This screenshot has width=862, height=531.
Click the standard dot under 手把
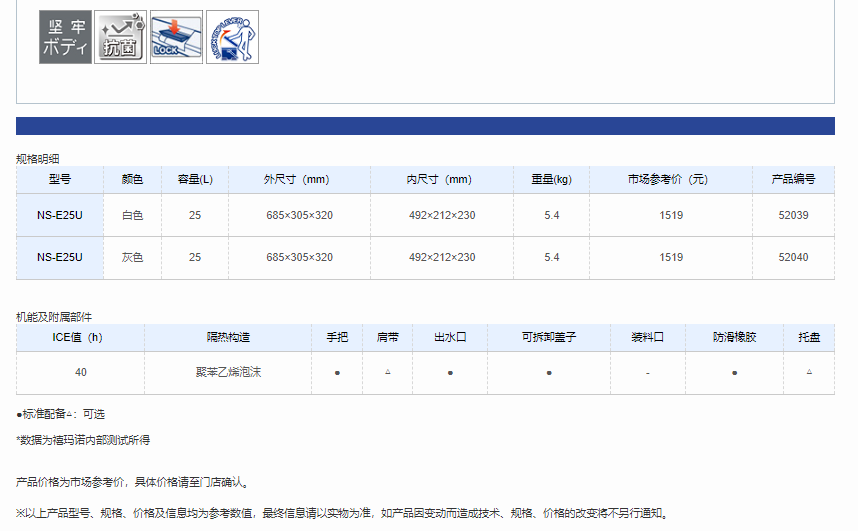coord(337,373)
